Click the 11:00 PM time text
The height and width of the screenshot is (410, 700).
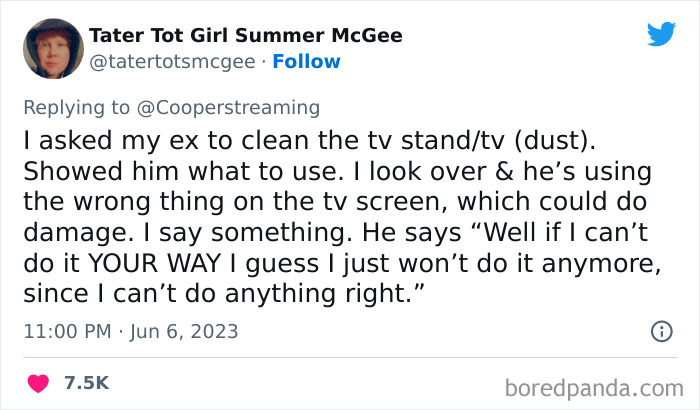pyautogui.click(x=67, y=331)
